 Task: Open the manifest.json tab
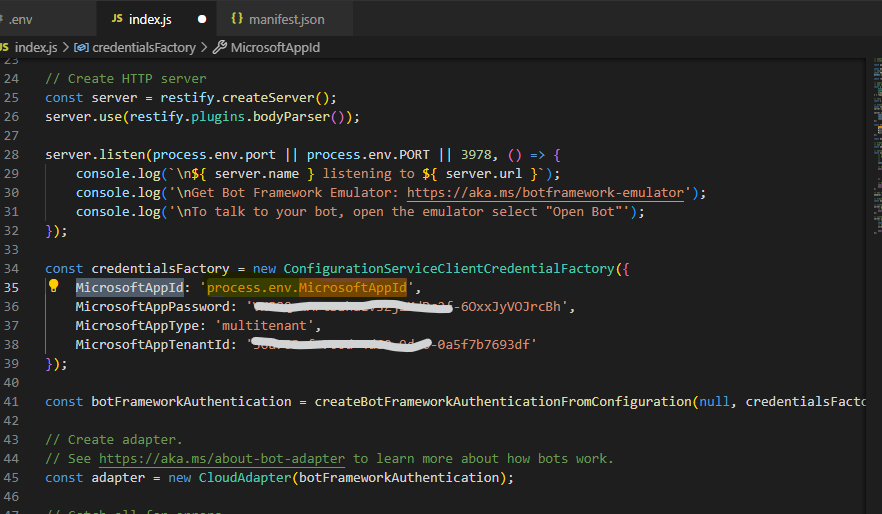click(285, 19)
